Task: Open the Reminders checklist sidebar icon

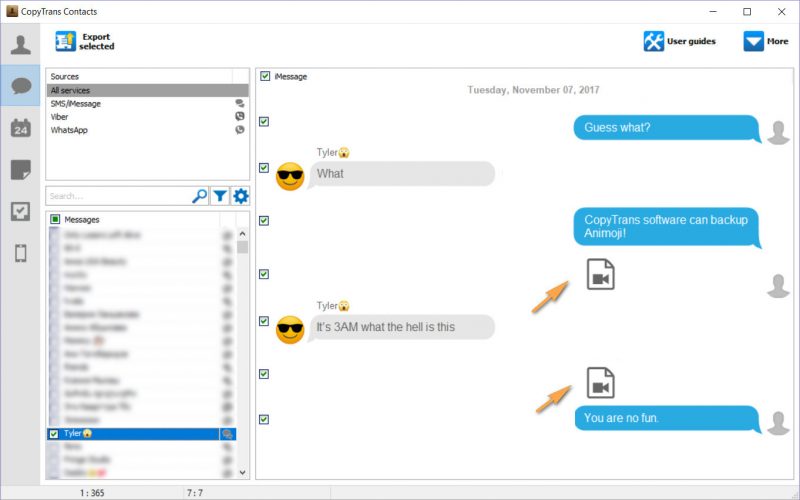Action: [20, 211]
